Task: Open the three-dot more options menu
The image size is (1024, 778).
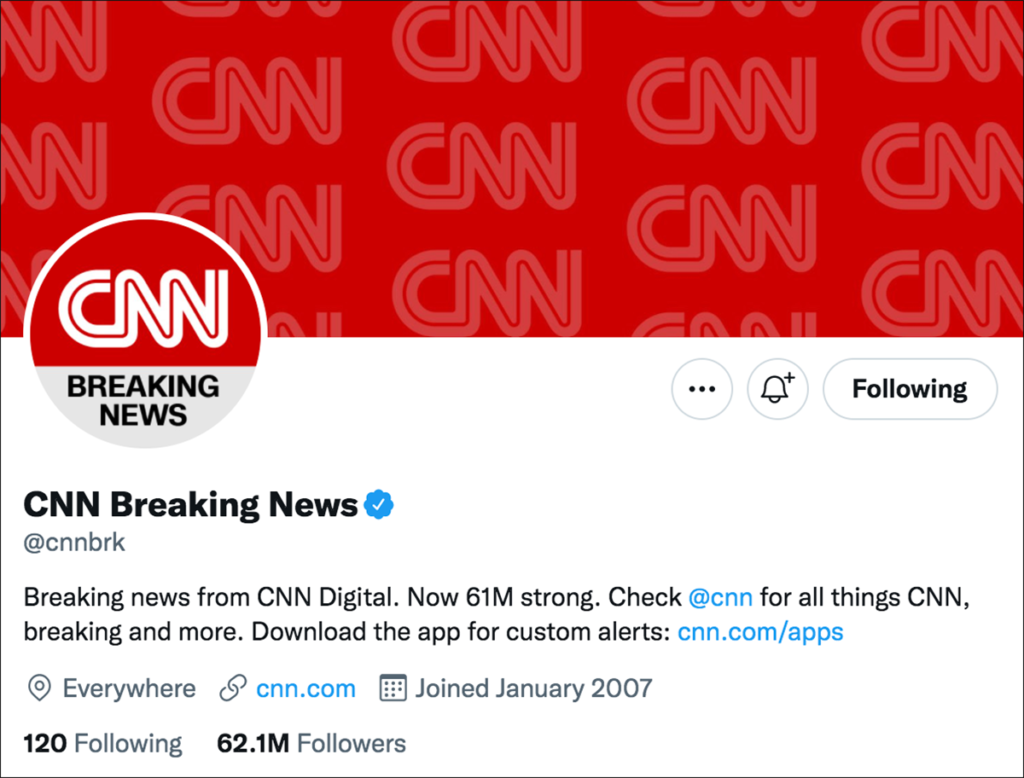Action: pos(702,389)
